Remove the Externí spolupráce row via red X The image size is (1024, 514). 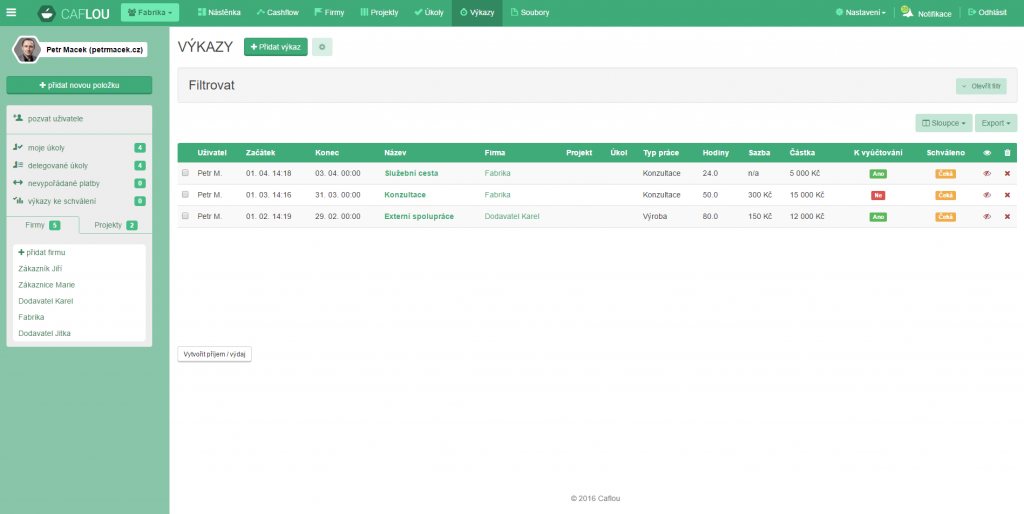click(1007, 216)
